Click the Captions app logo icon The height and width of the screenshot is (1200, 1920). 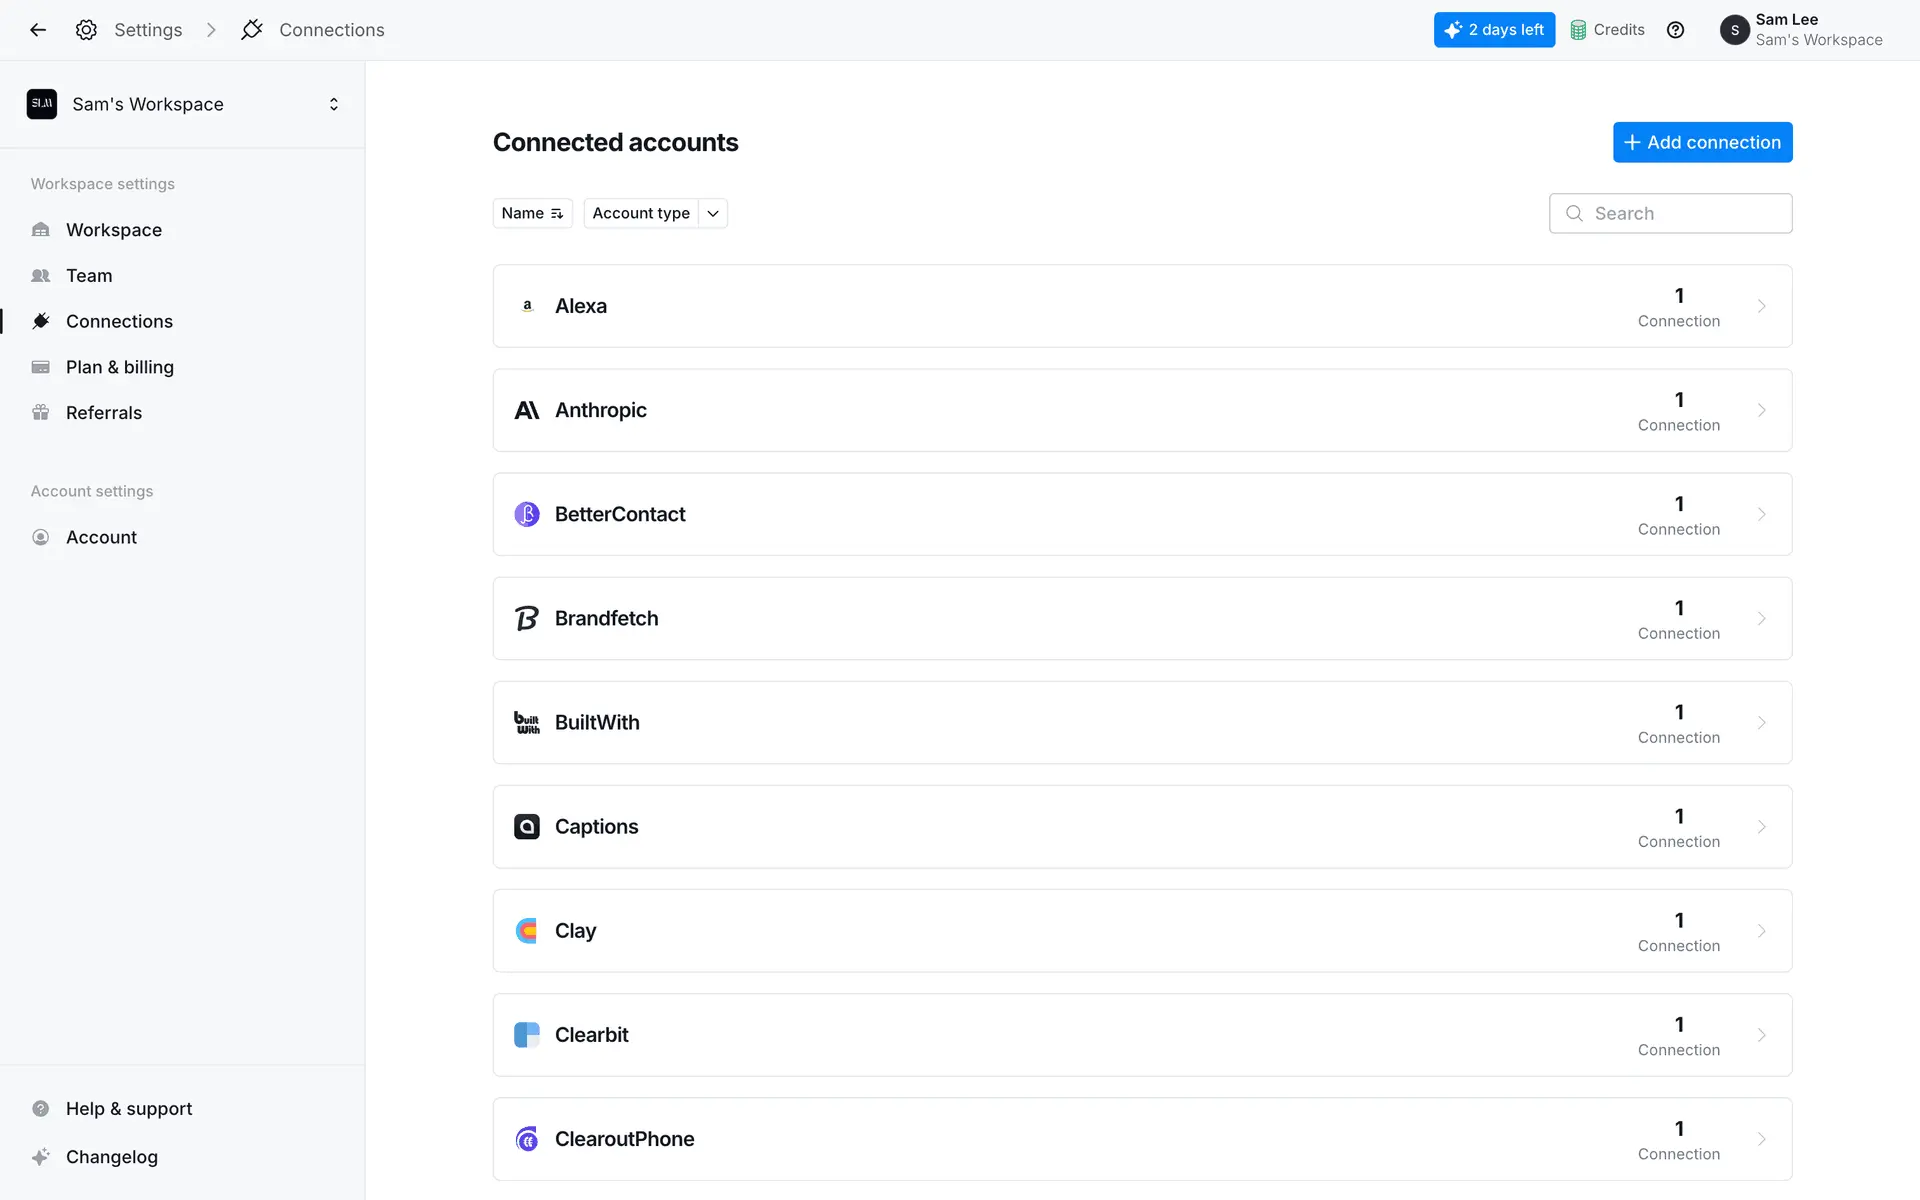click(527, 827)
